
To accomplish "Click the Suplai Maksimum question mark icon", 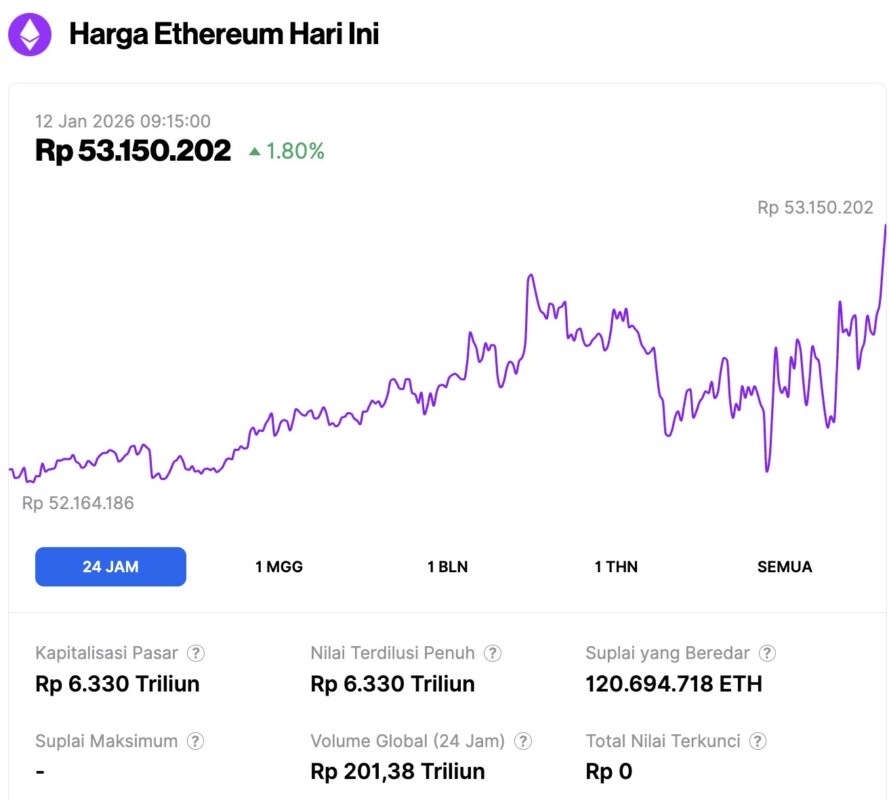I will [196, 741].
